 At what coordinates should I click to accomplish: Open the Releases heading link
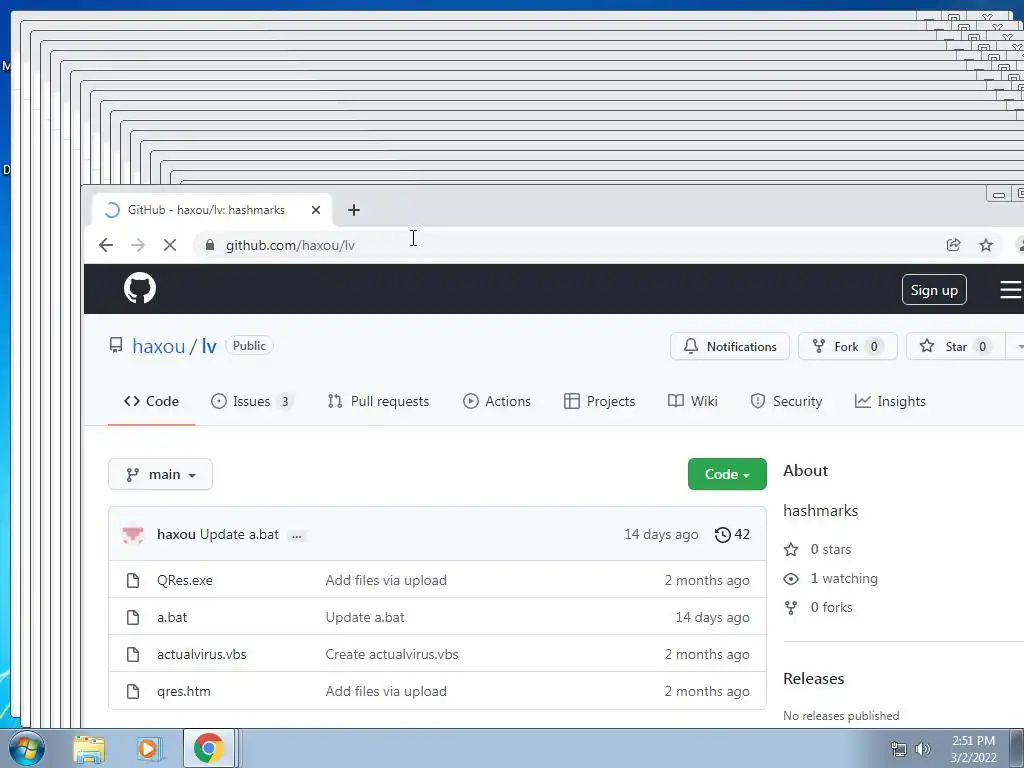[x=814, y=679]
